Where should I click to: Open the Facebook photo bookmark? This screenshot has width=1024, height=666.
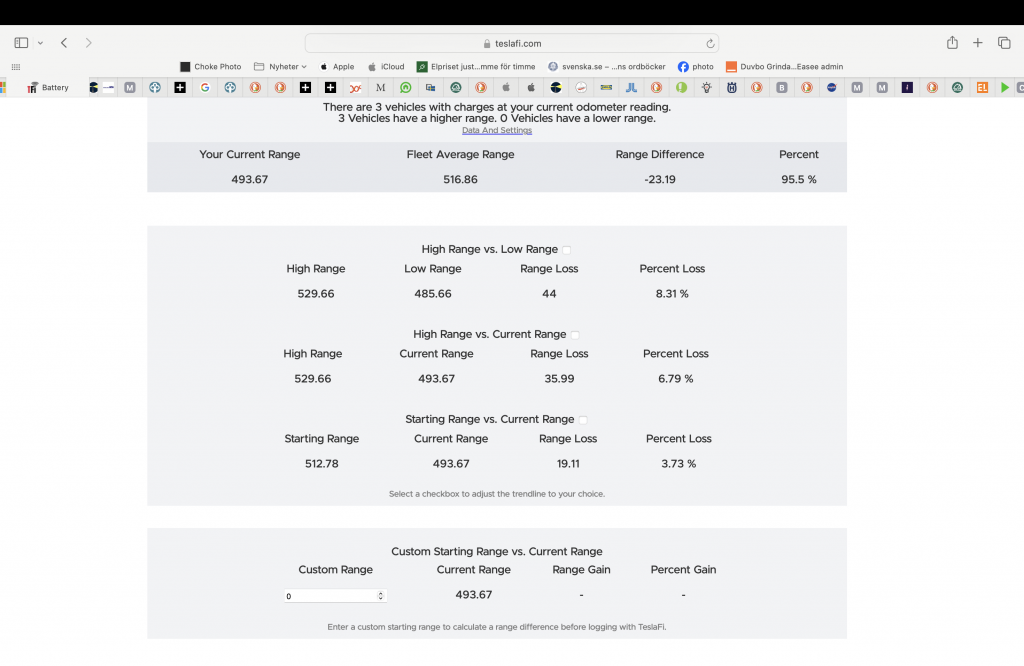pyautogui.click(x=696, y=67)
